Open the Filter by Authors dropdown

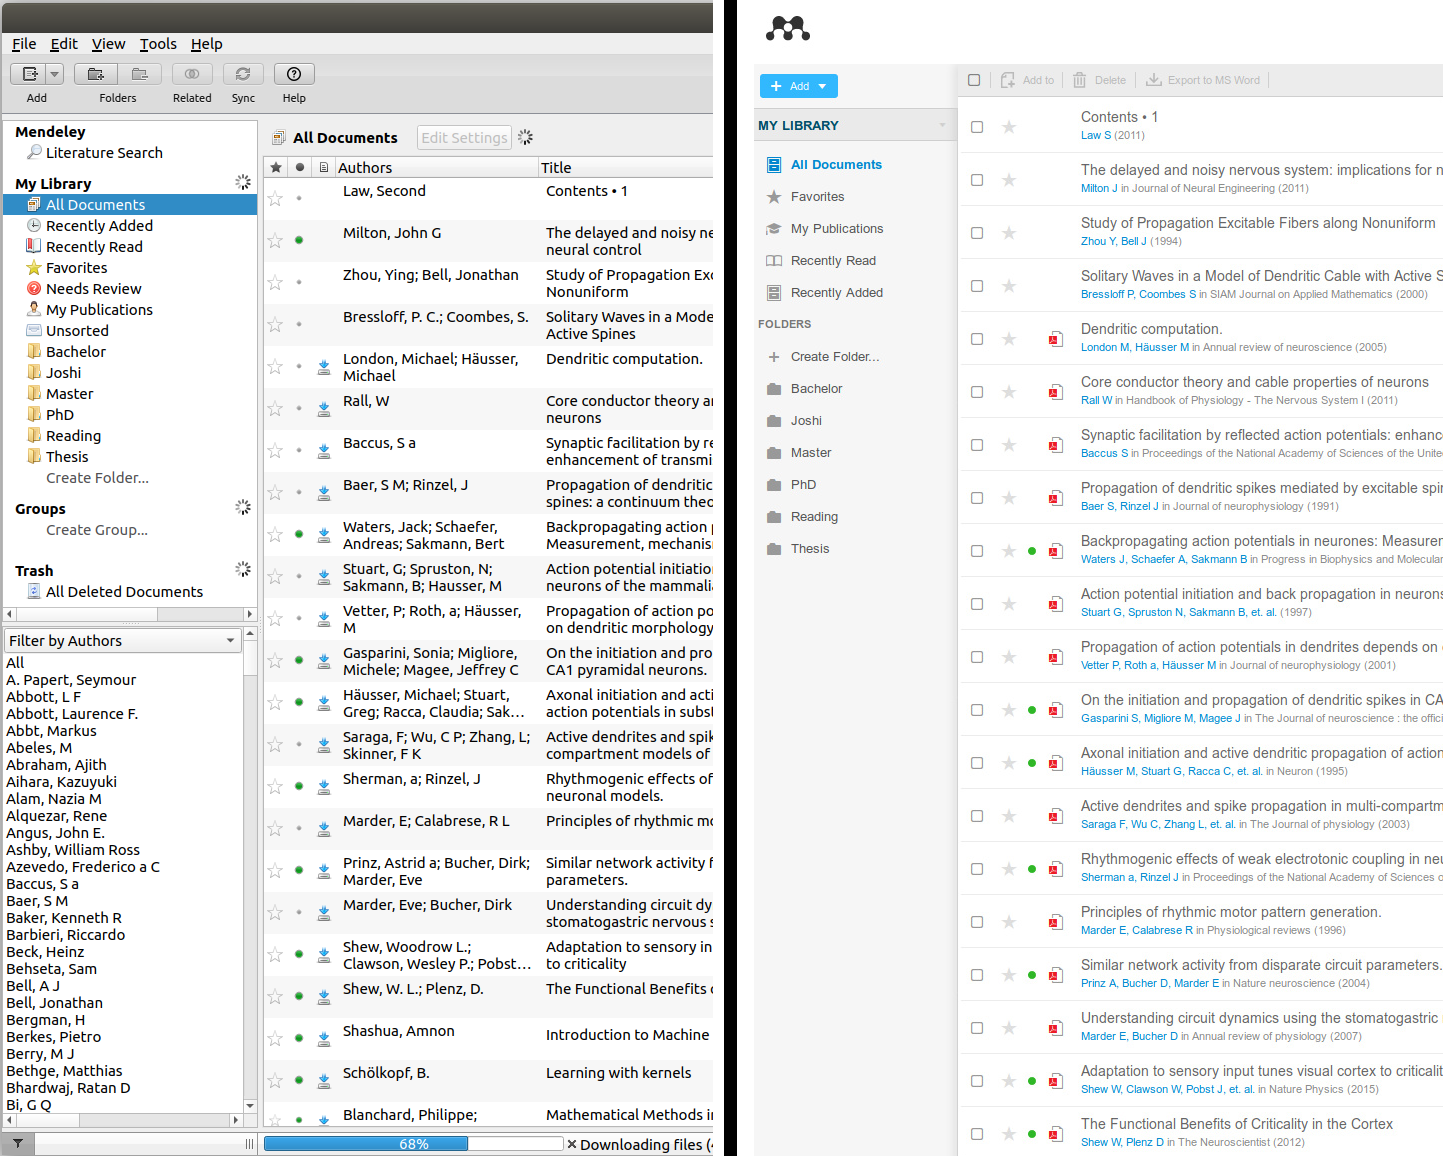pos(123,641)
